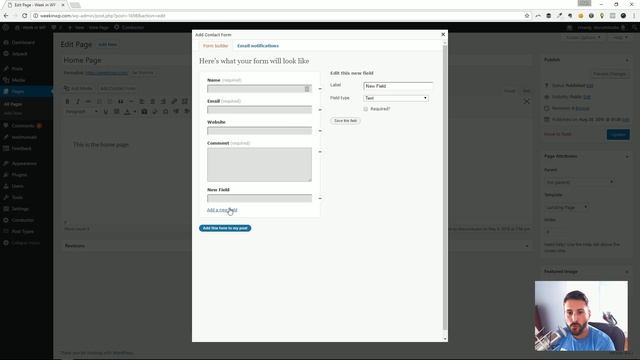Click the Italic icon in page editor

coord(78,101)
